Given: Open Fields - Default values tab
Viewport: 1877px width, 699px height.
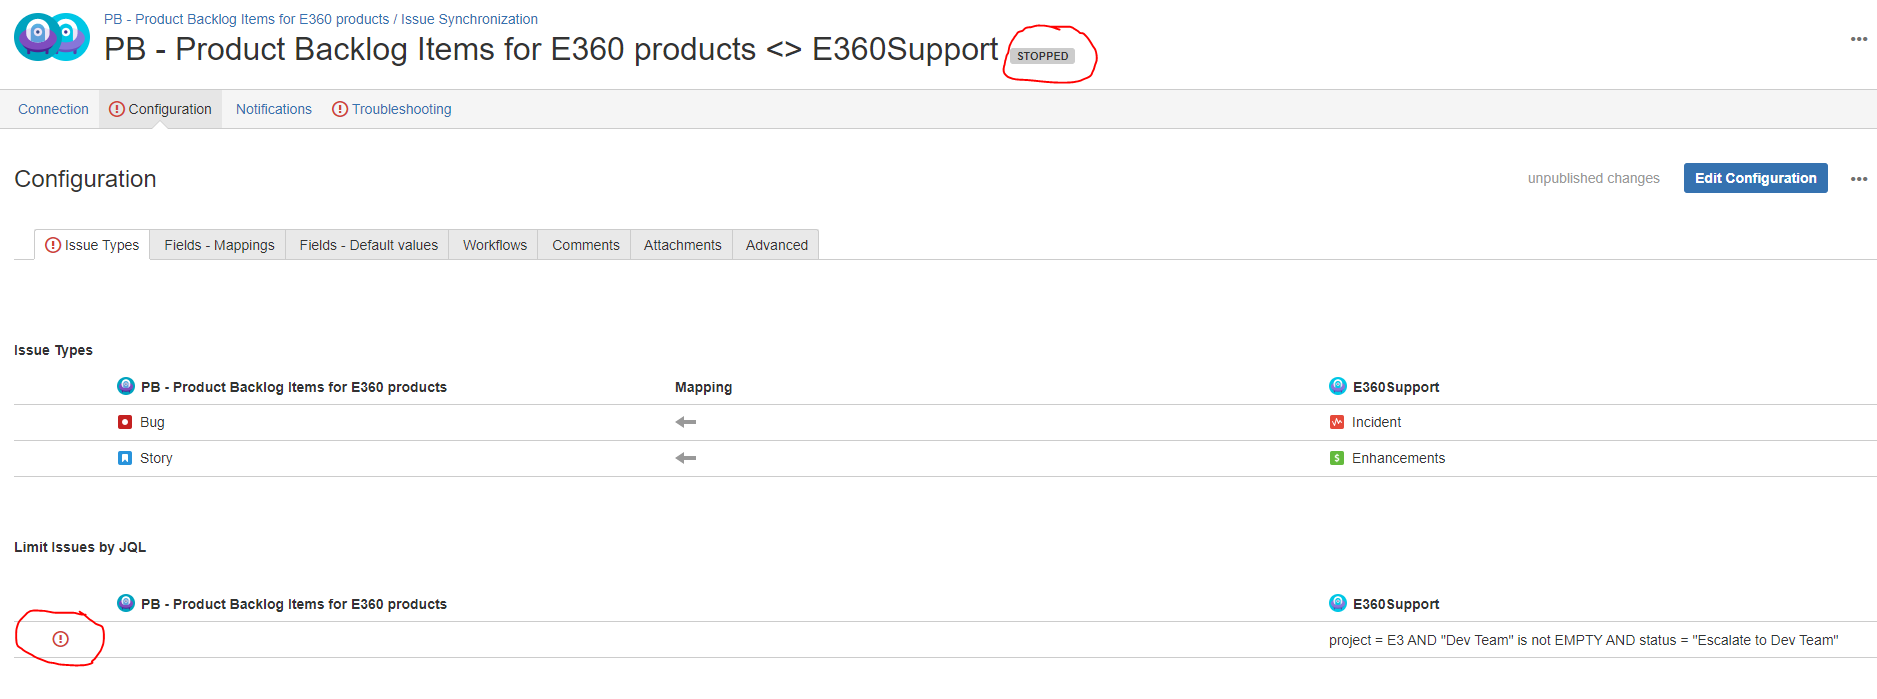Looking at the screenshot, I should pyautogui.click(x=368, y=245).
